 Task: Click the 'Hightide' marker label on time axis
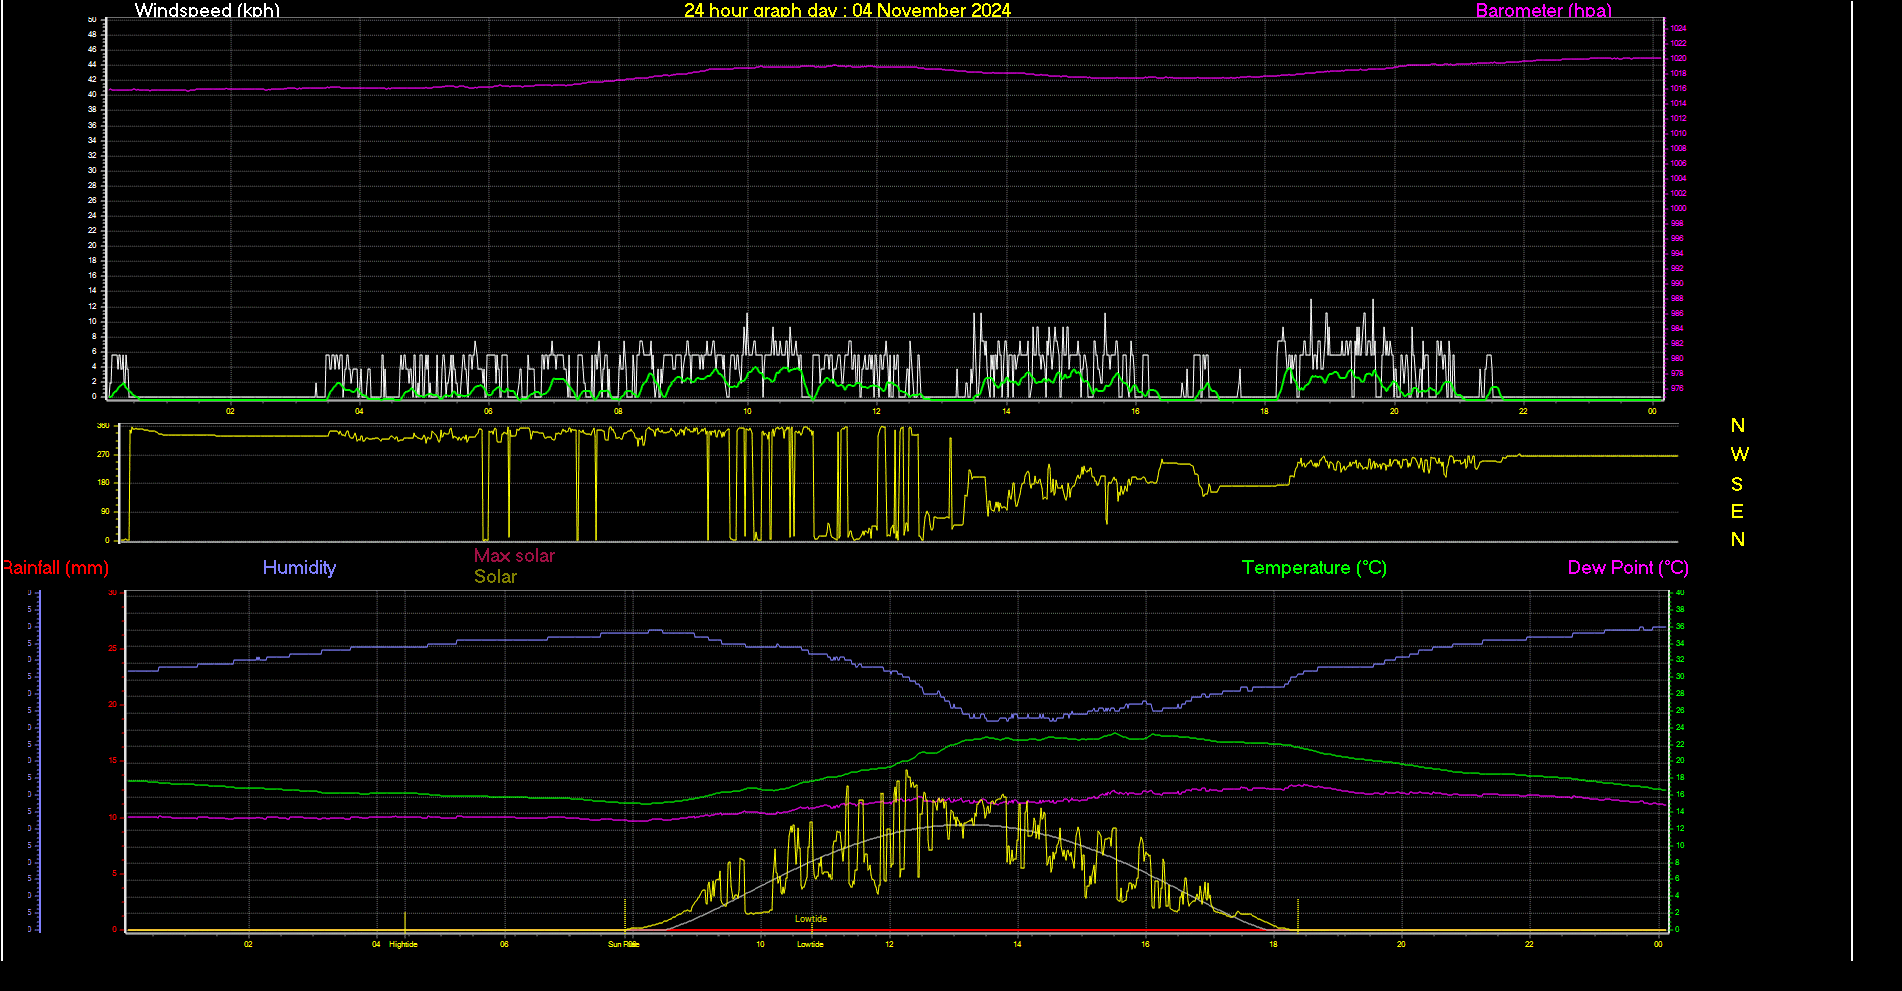403,944
